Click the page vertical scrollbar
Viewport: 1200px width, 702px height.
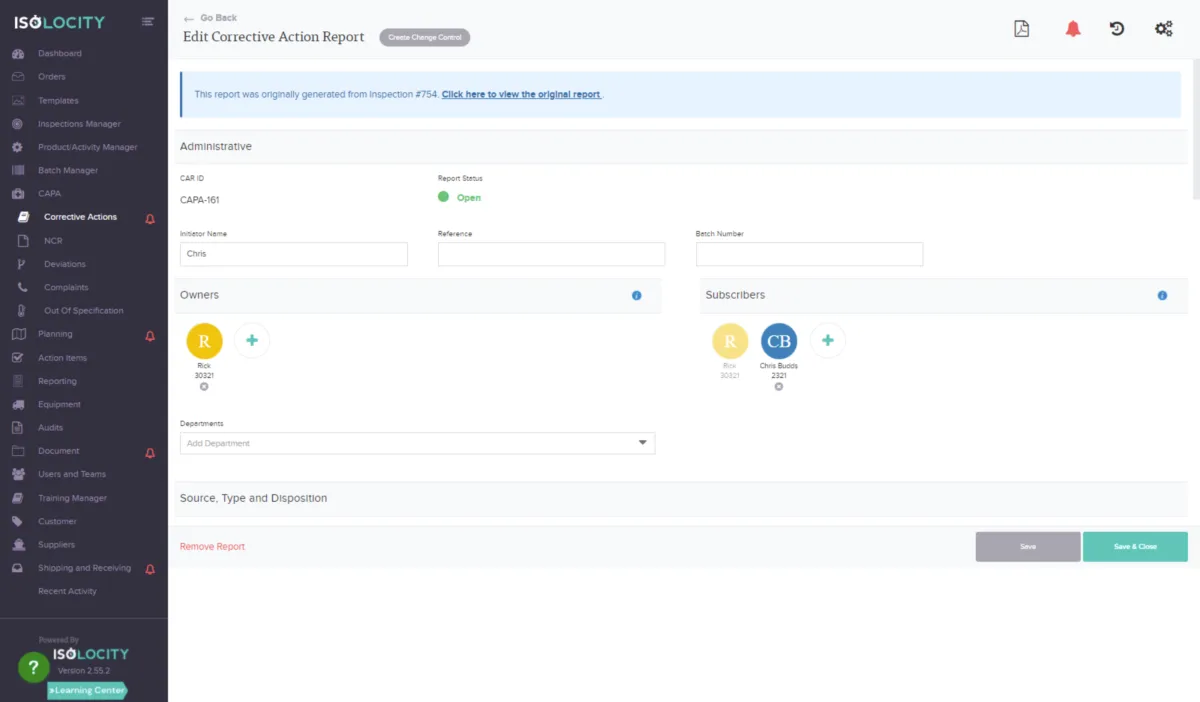pos(1195,130)
